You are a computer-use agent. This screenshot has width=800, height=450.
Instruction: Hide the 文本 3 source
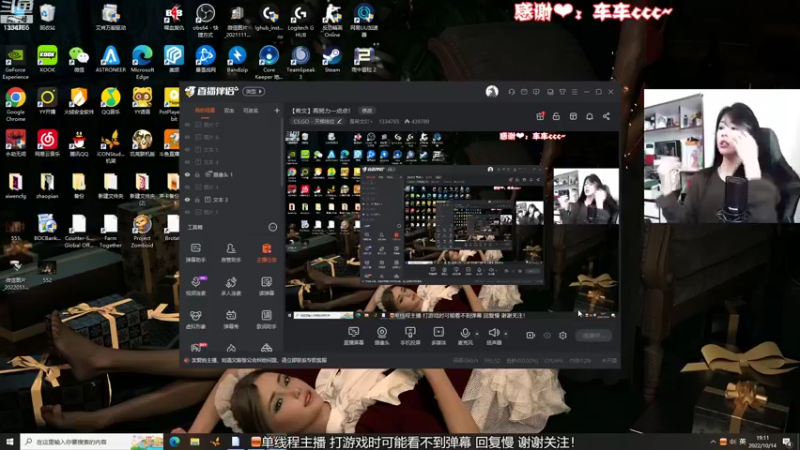[187, 199]
